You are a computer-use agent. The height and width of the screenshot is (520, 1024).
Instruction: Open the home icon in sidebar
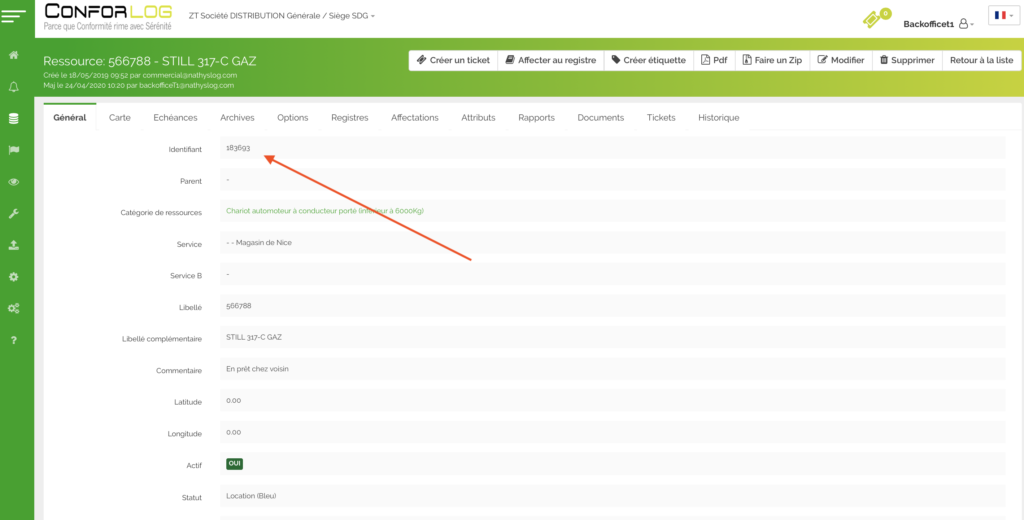(x=14, y=55)
